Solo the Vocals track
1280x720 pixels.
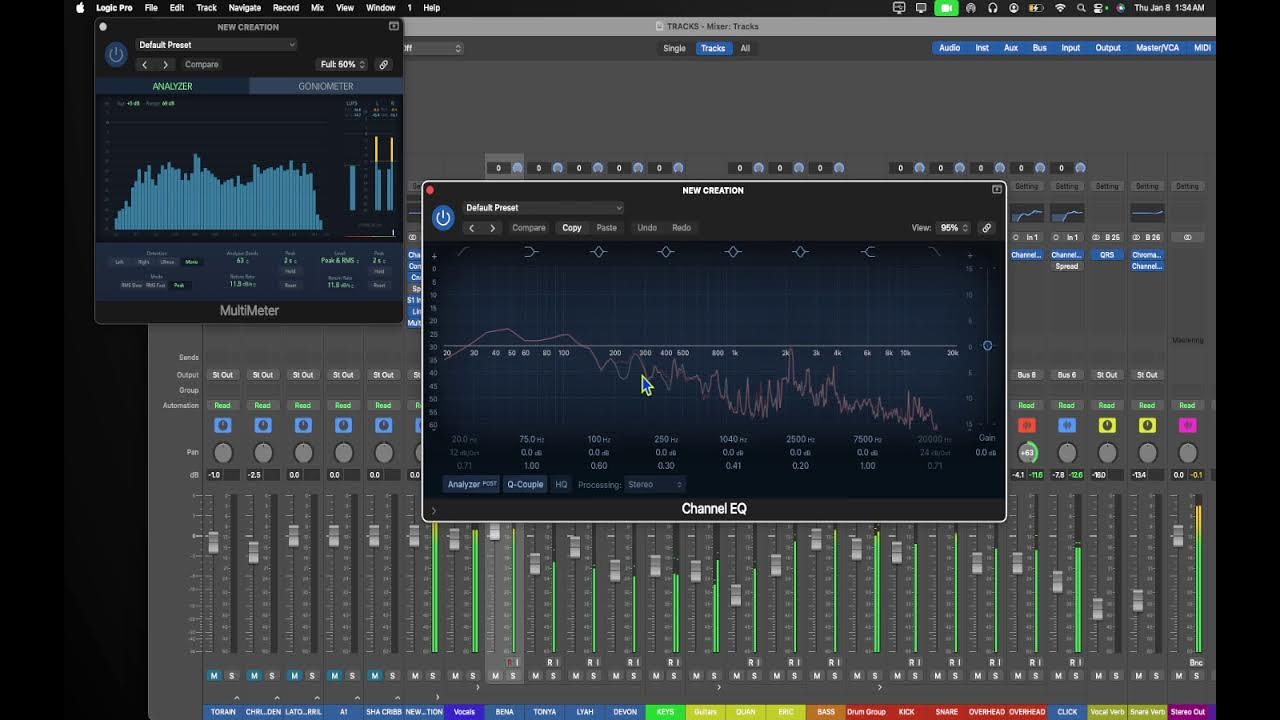472,676
